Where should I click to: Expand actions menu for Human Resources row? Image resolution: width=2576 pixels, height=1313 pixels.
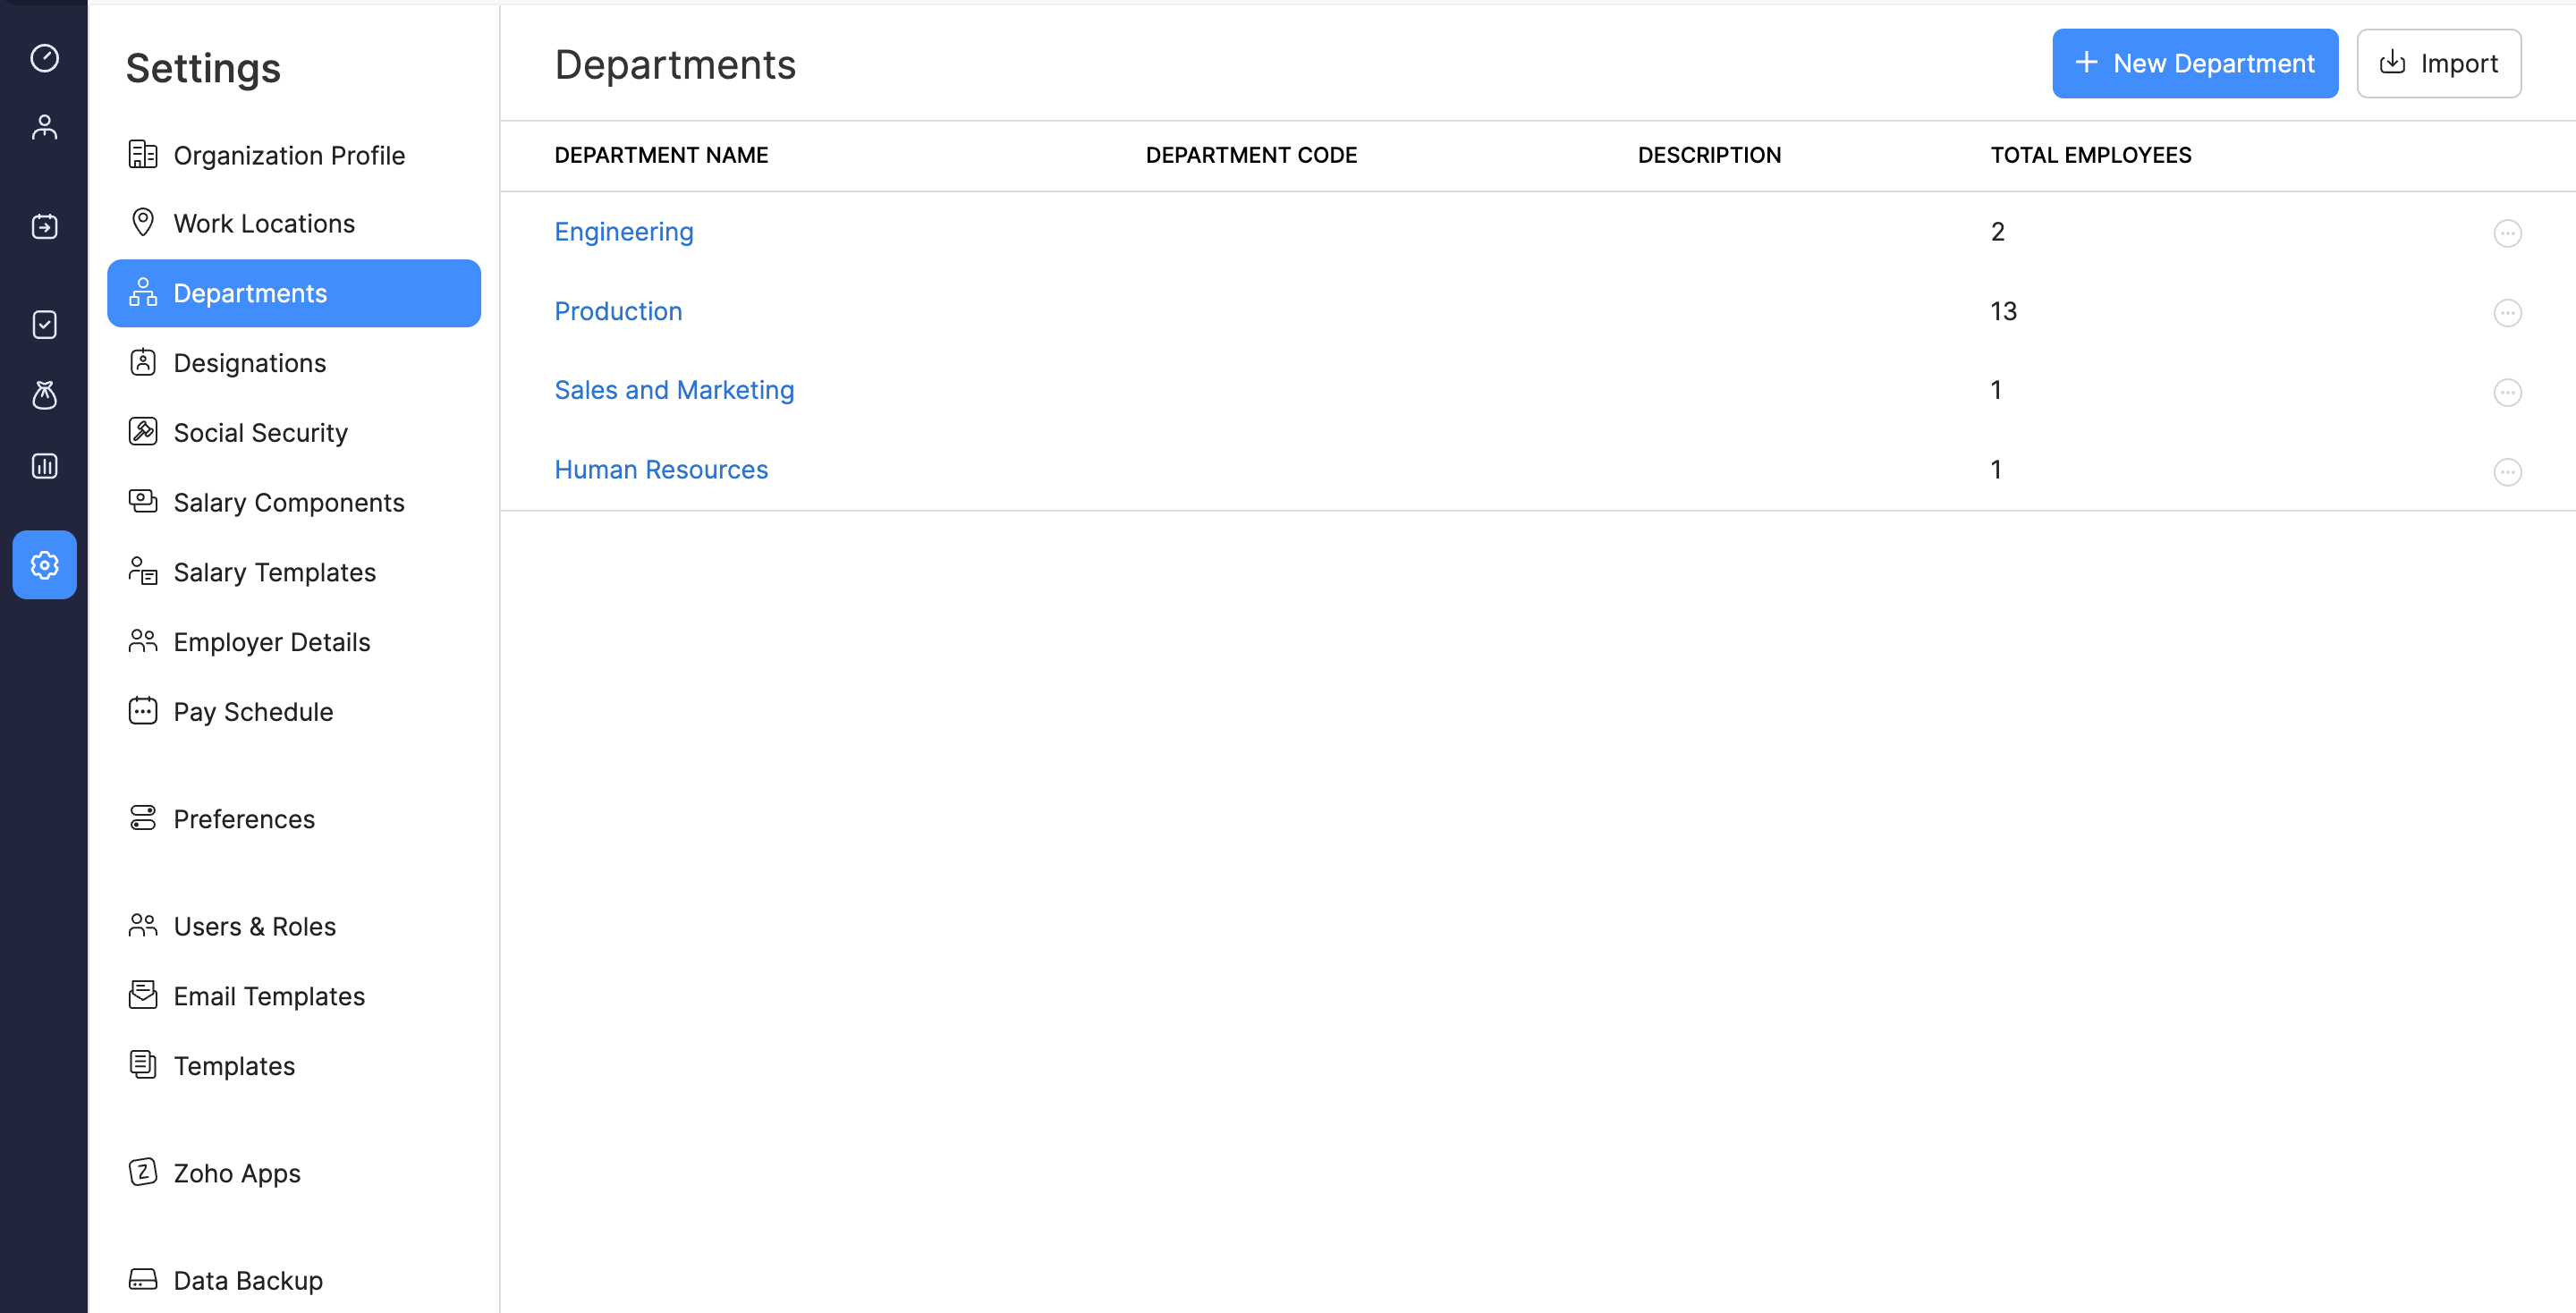(x=2506, y=471)
